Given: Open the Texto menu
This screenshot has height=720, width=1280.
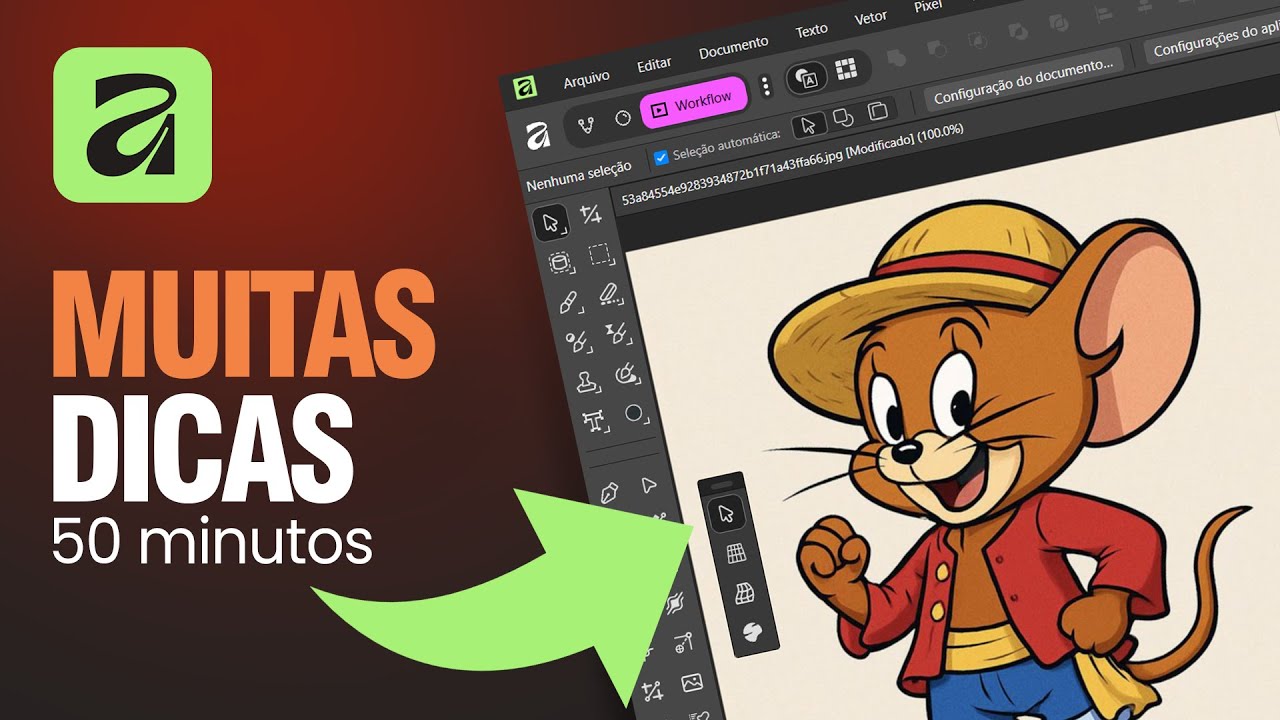Looking at the screenshot, I should pyautogui.click(x=811, y=30).
